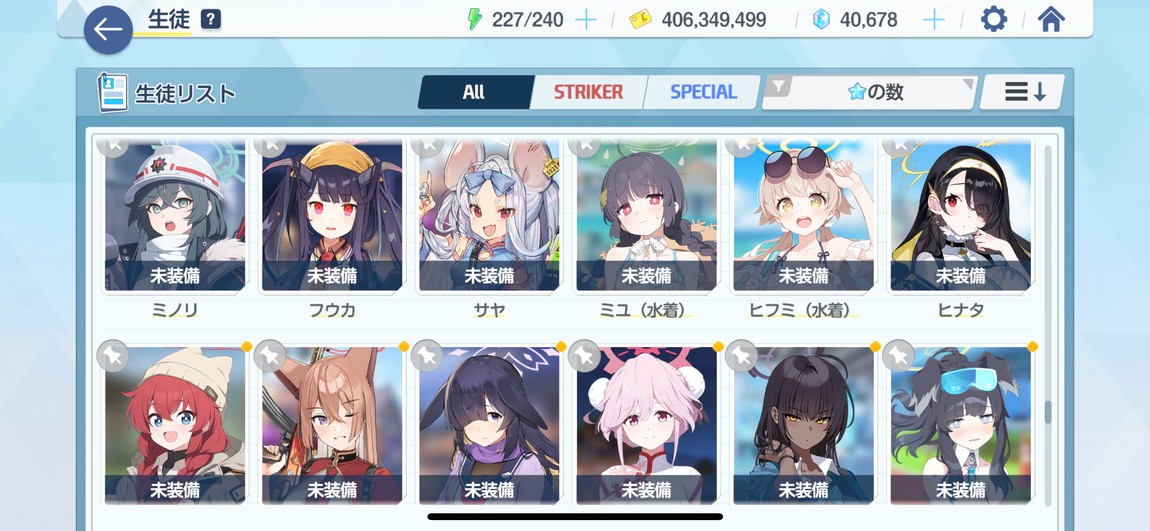Screen dimensions: 1150x531
Task: Switch to the STRIKER tab
Action: pyautogui.click(x=588, y=92)
